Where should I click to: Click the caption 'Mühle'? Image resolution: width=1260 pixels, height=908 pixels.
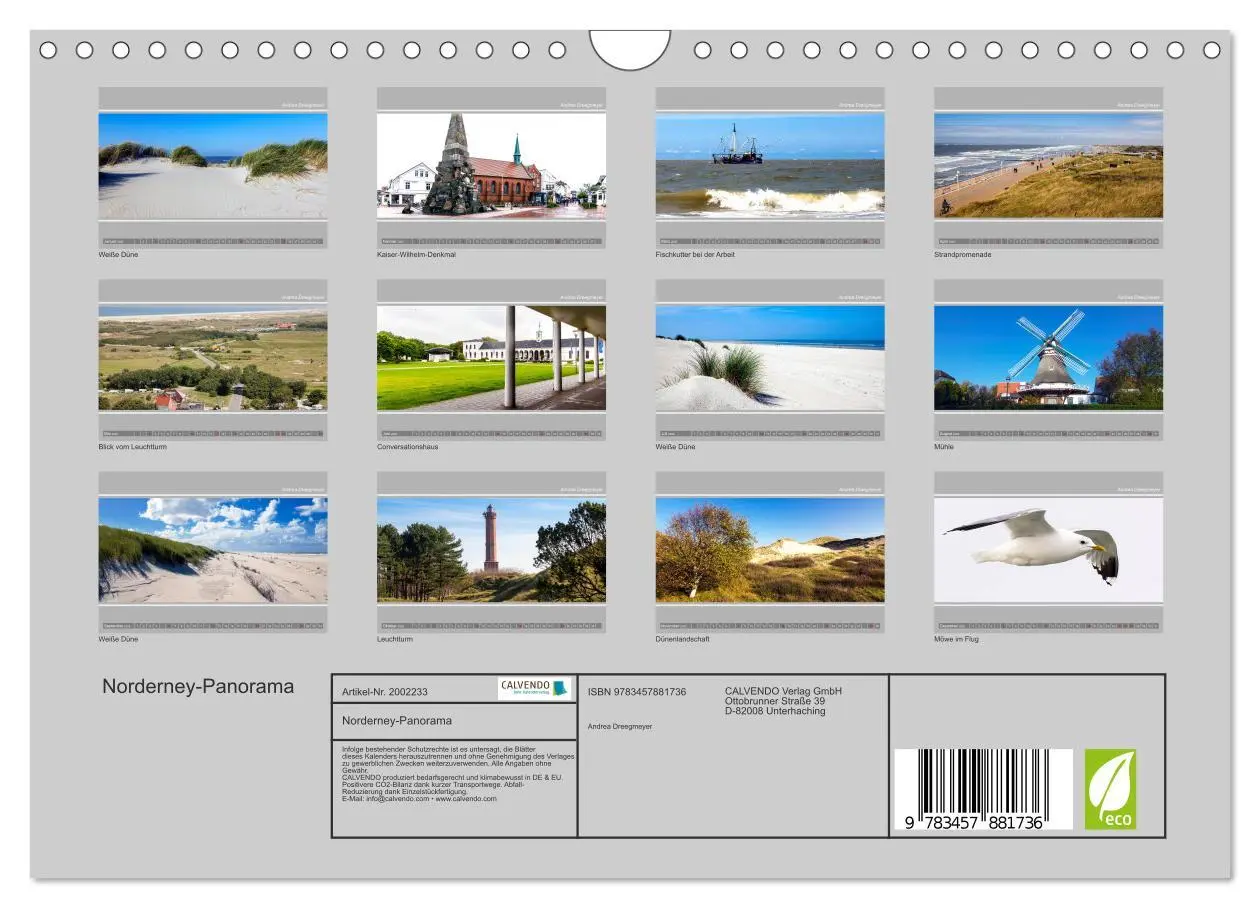(x=944, y=447)
